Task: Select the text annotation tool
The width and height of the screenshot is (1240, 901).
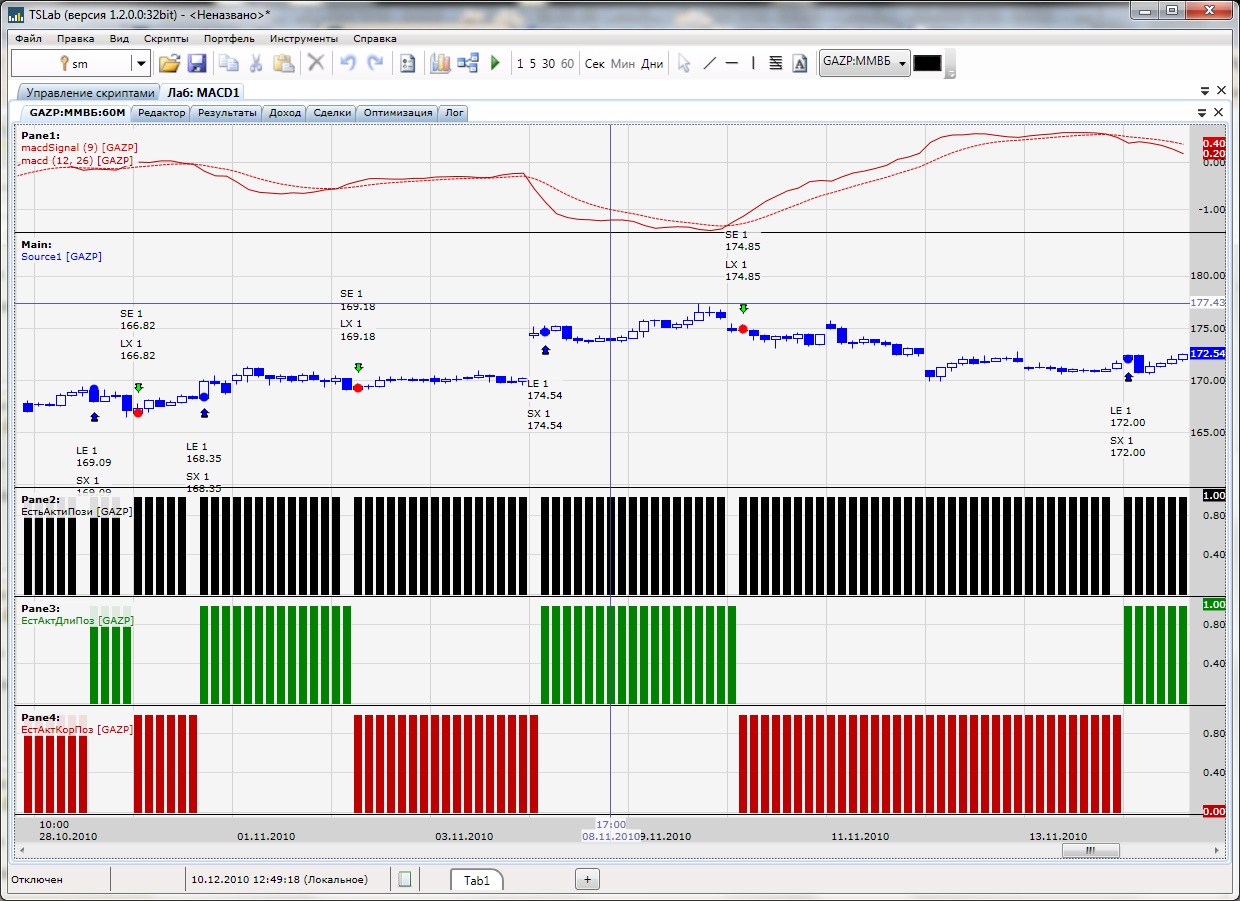Action: tap(799, 63)
